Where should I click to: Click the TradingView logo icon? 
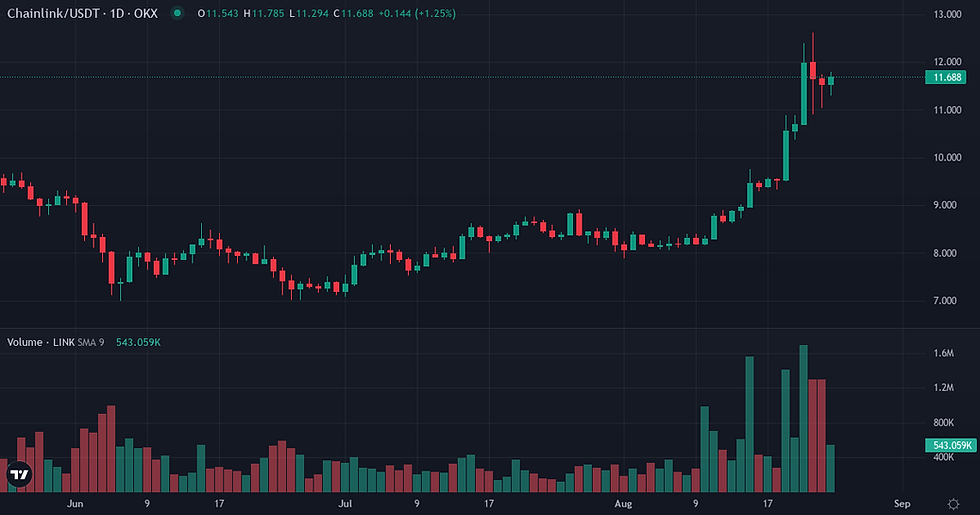tap(19, 474)
